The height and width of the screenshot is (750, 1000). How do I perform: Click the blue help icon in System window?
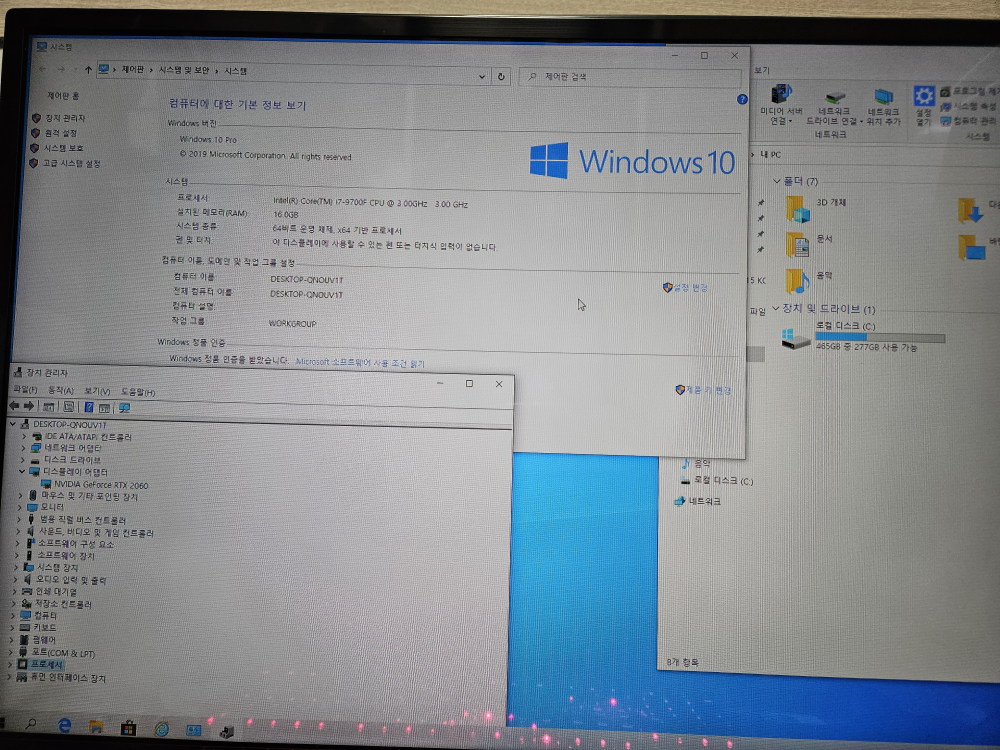point(742,99)
